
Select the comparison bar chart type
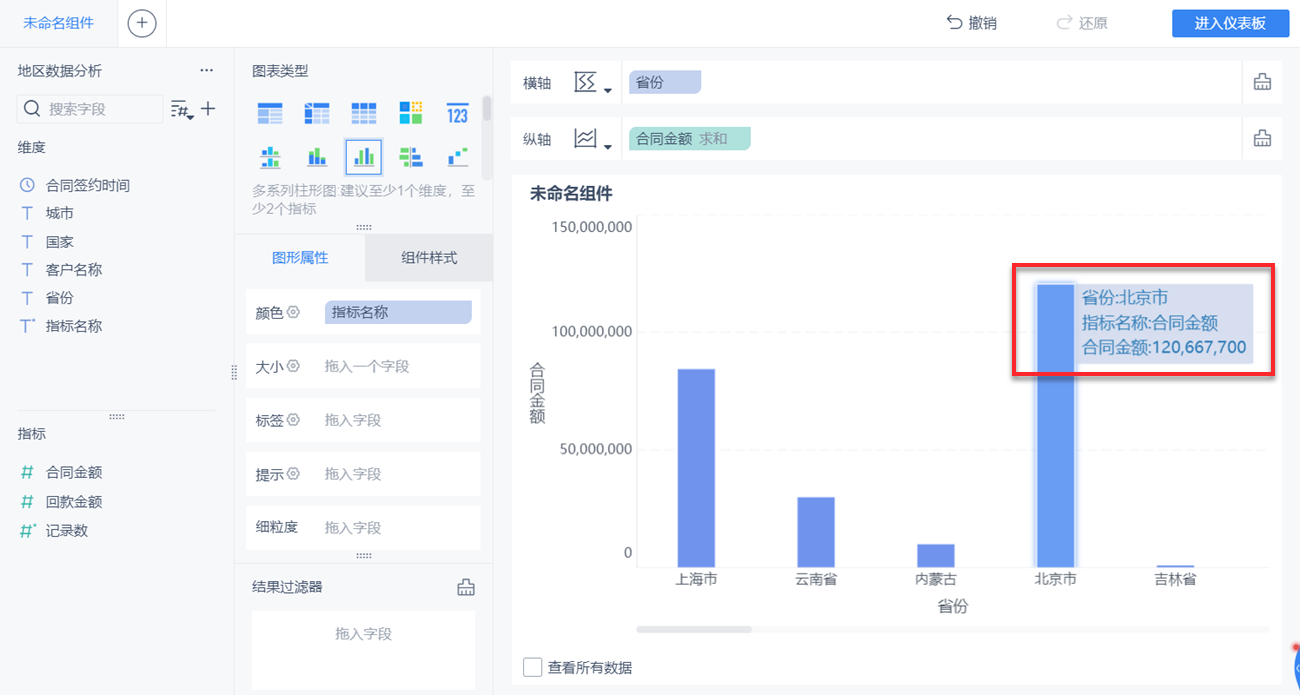411,157
